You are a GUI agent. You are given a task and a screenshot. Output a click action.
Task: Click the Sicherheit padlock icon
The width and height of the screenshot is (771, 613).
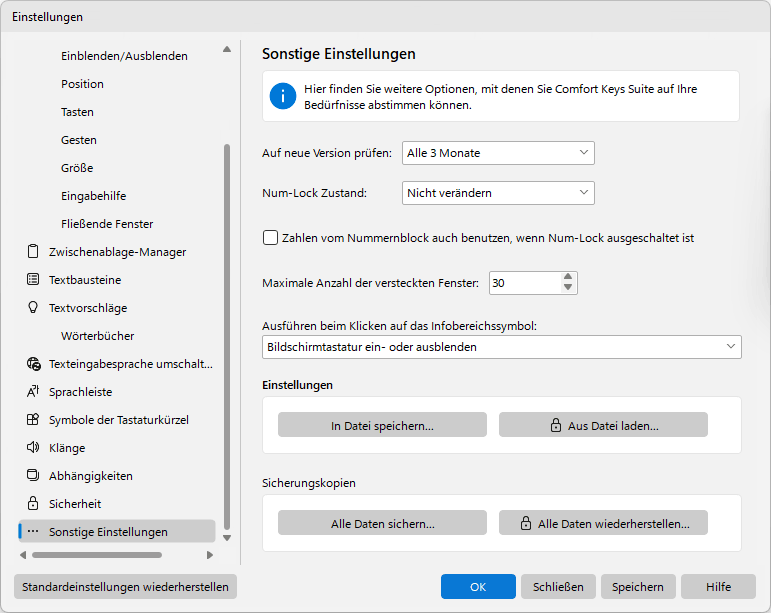coord(33,503)
